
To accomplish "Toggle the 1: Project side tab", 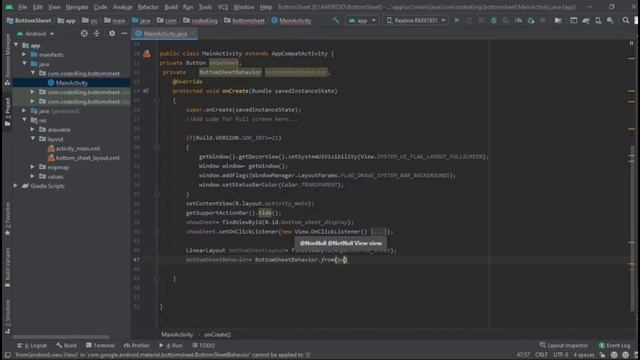I will point(7,111).
